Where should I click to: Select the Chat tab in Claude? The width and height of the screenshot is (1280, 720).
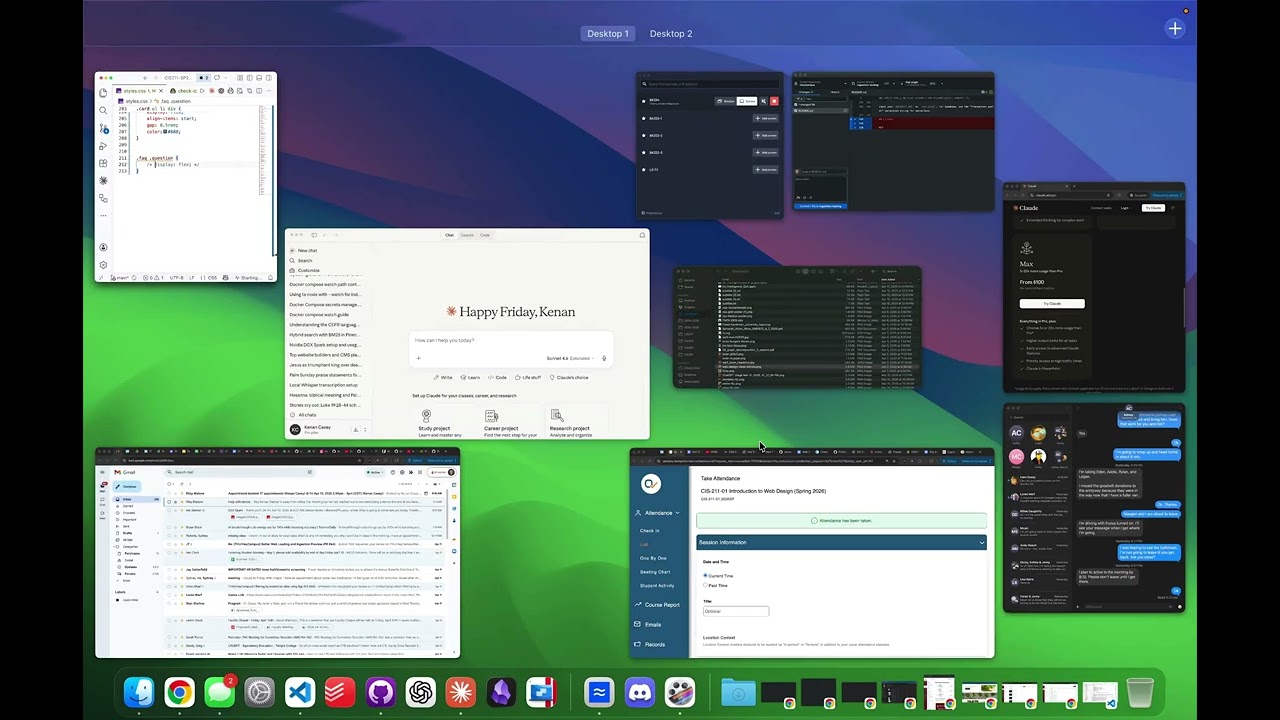450,235
